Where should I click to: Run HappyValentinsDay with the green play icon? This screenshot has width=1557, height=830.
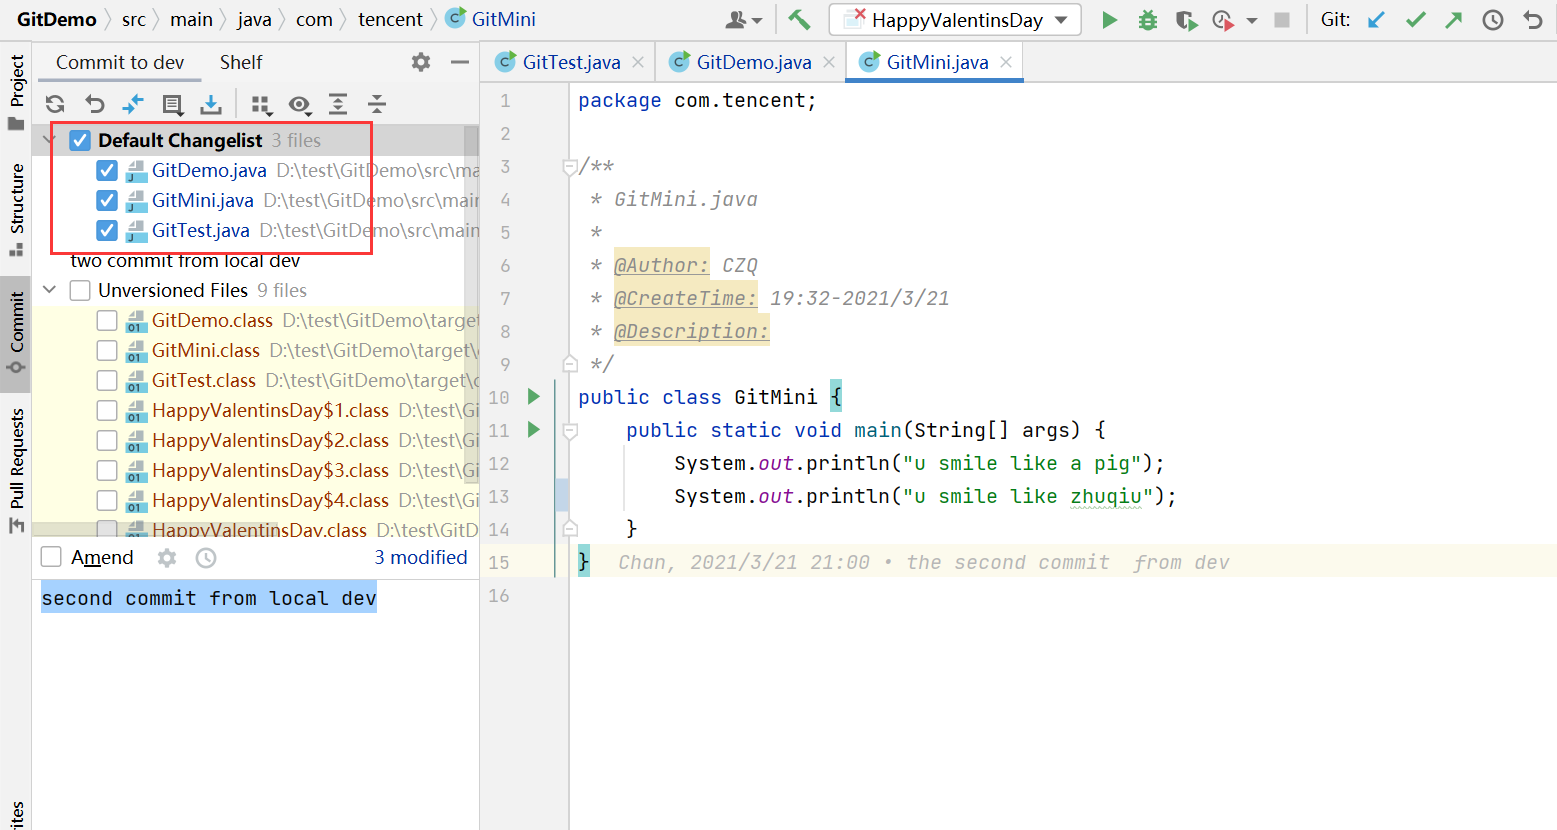pyautogui.click(x=1109, y=20)
